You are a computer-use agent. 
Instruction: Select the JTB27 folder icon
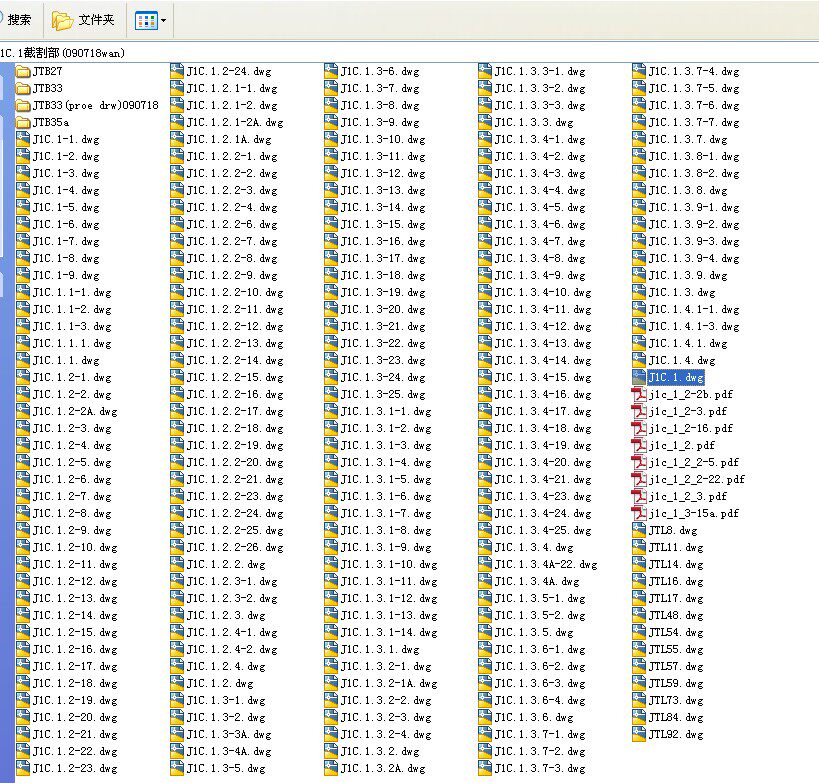point(22,71)
